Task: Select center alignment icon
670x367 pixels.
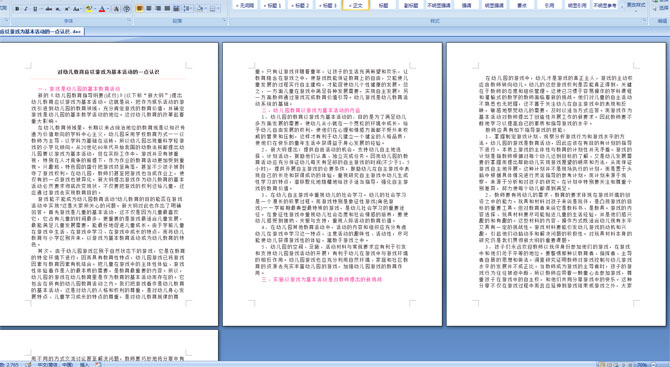Action: [149, 9]
